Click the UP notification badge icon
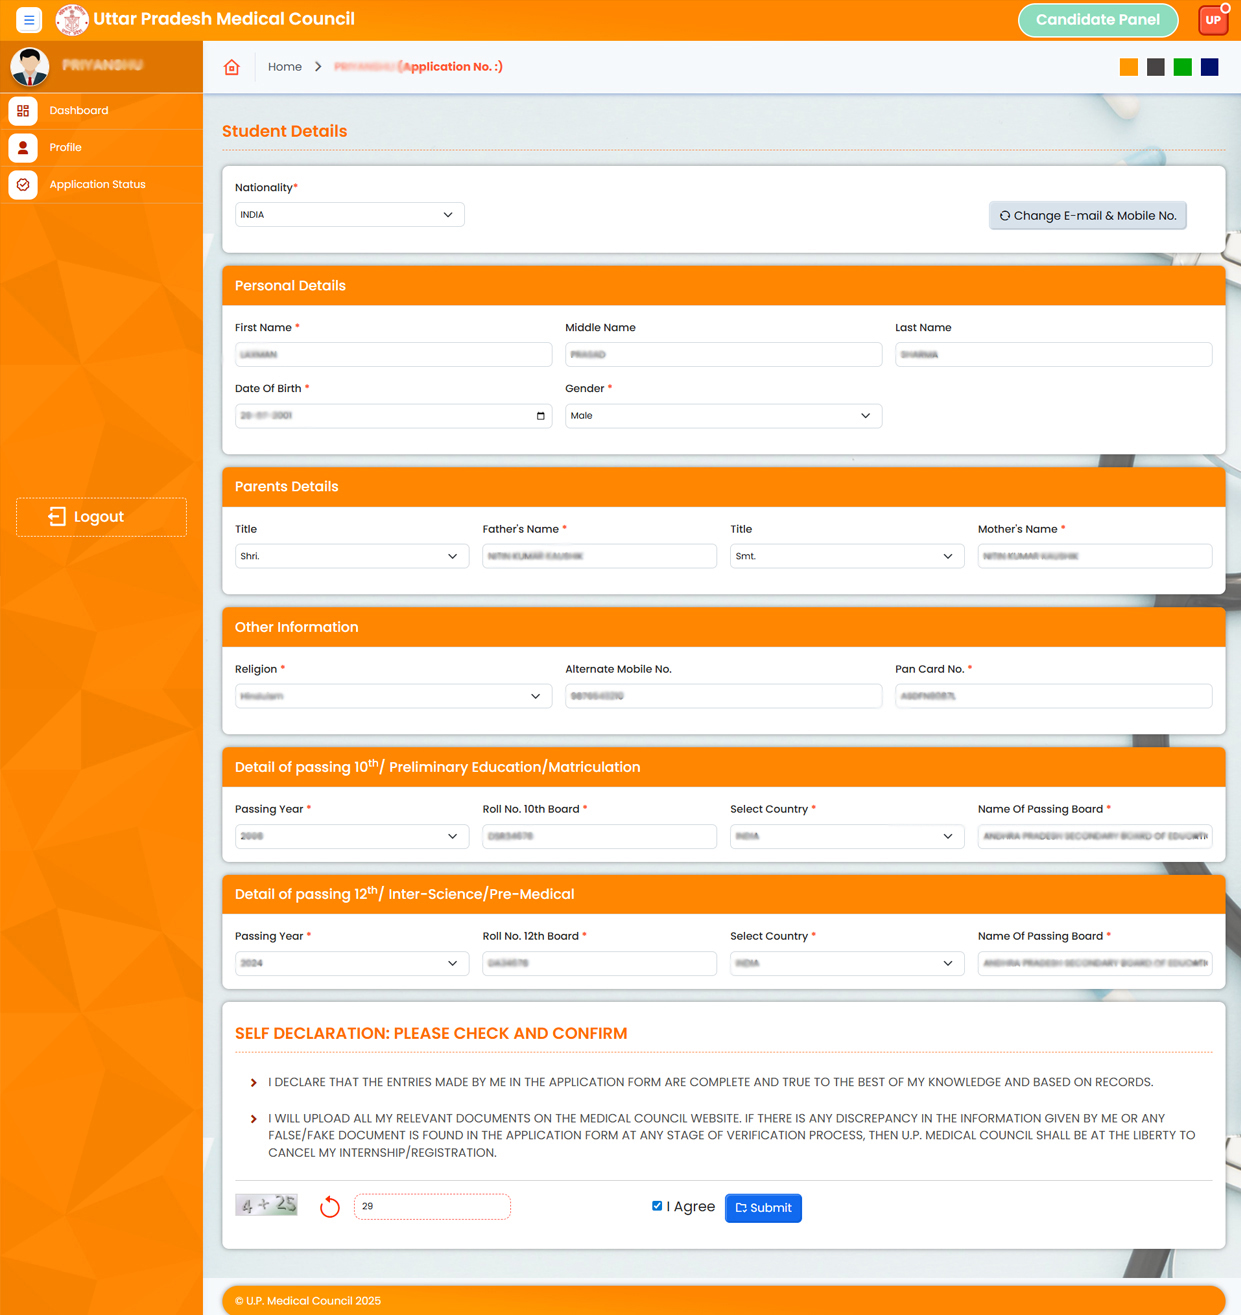The image size is (1241, 1315). pos(1213,20)
